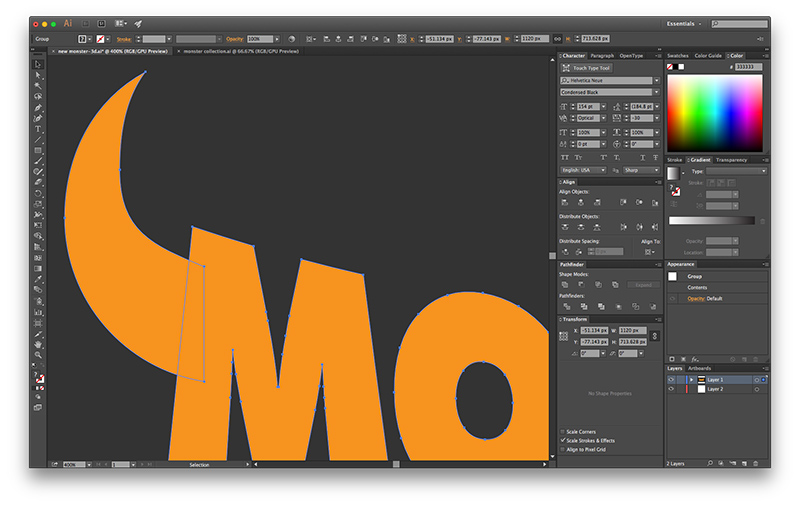800x508 pixels.
Task: Select the Type tool in the toolbar
Action: click(x=39, y=129)
